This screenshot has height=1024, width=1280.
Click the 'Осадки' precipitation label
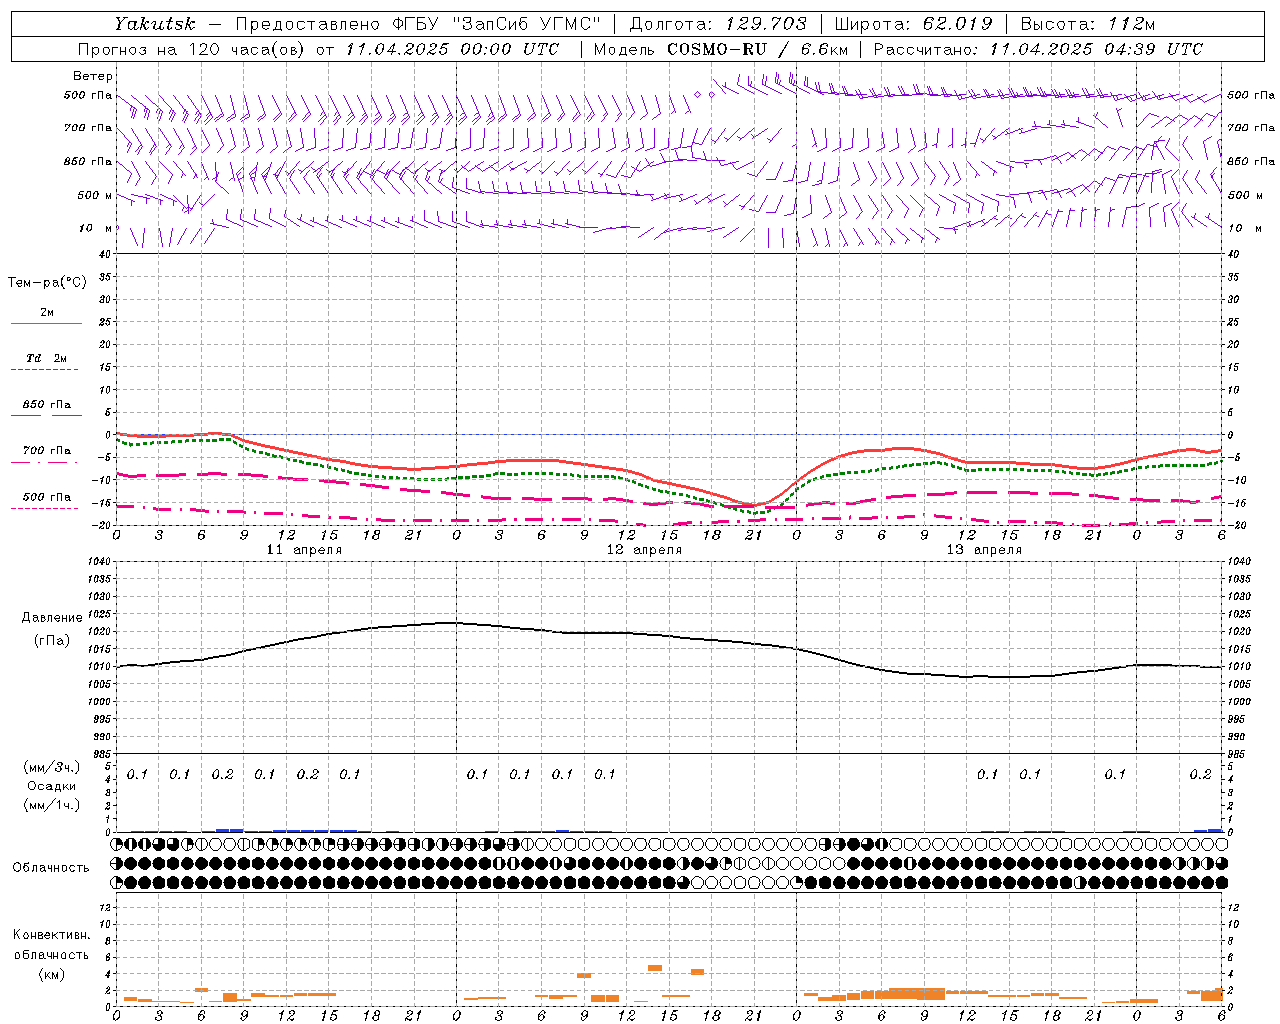[x=52, y=786]
